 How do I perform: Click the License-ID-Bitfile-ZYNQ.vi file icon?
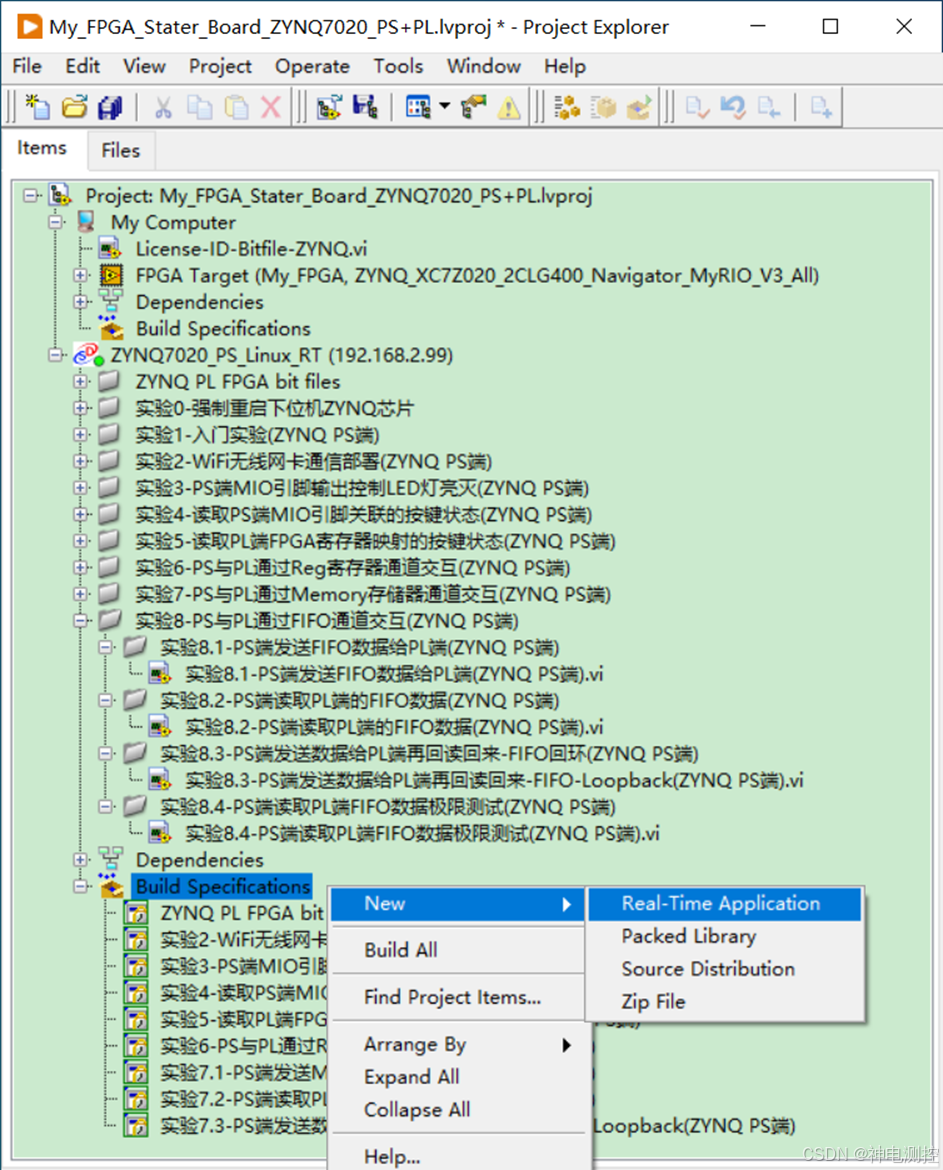pos(110,248)
